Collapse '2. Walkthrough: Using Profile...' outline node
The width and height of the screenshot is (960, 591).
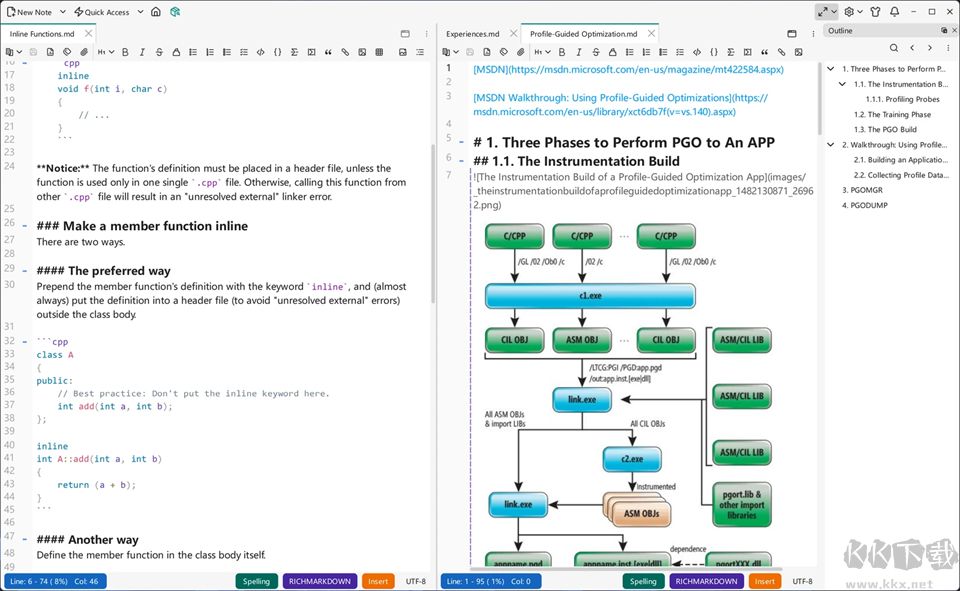tap(831, 145)
